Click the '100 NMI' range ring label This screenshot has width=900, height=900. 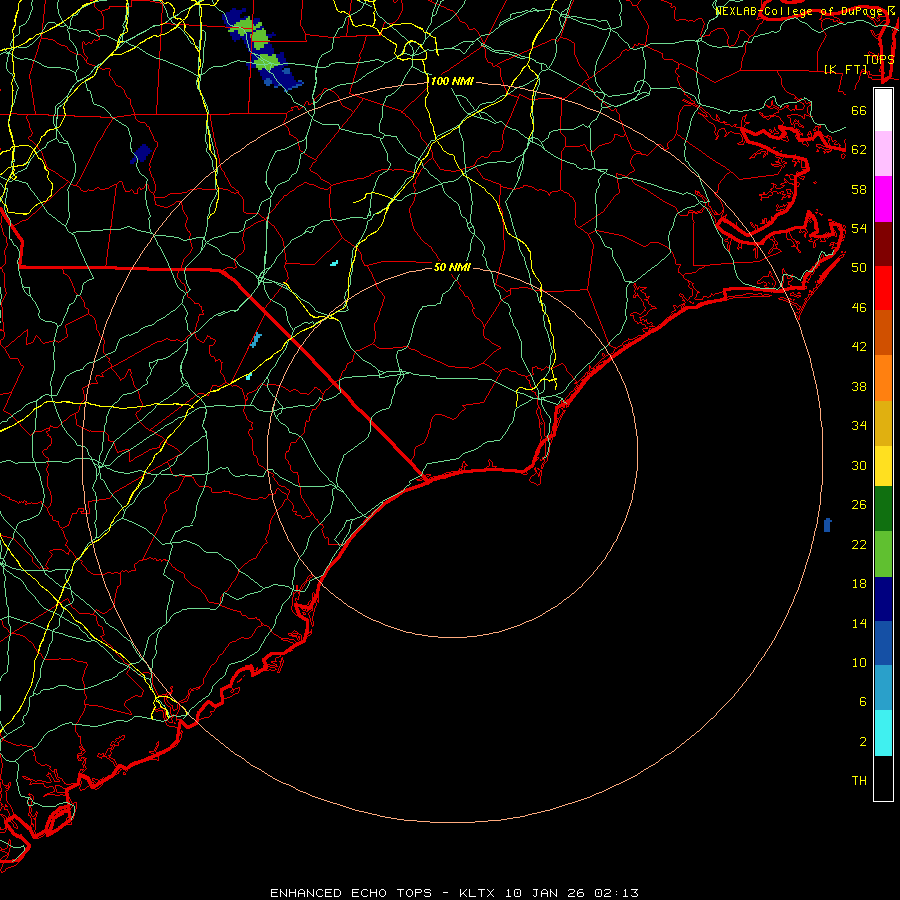pyautogui.click(x=452, y=82)
